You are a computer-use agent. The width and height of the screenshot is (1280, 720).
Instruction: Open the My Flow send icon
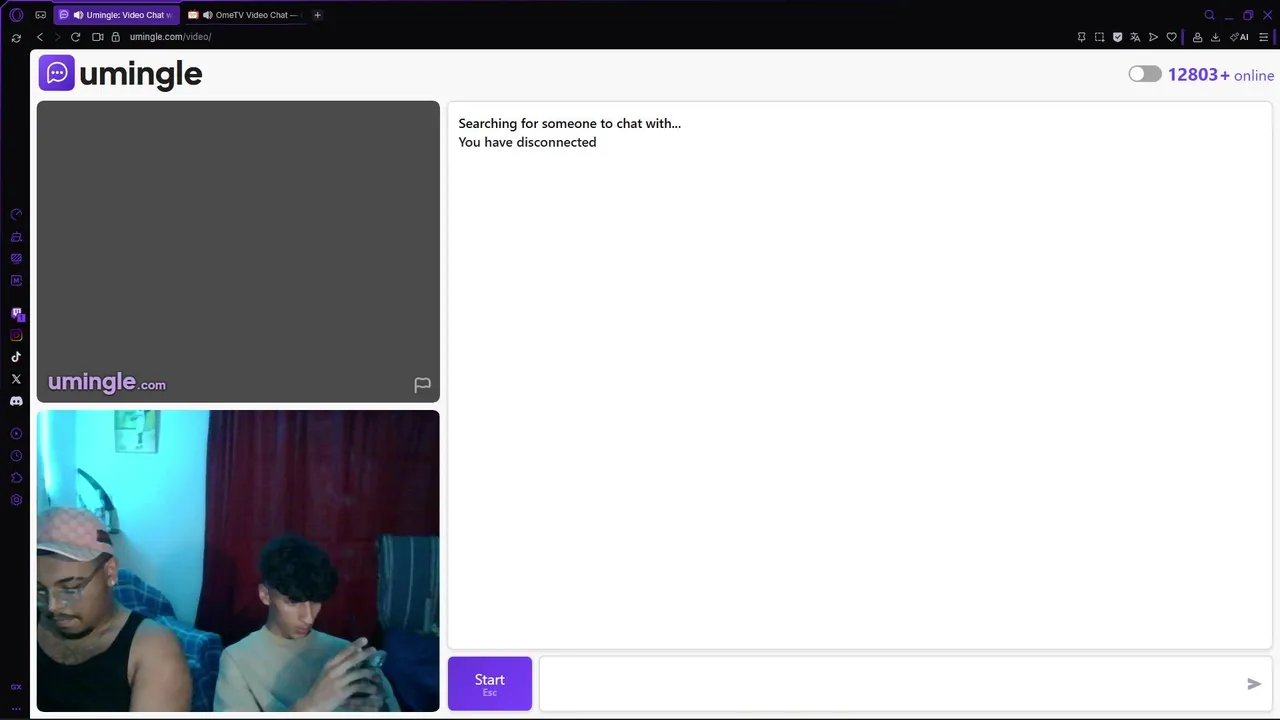click(1153, 37)
